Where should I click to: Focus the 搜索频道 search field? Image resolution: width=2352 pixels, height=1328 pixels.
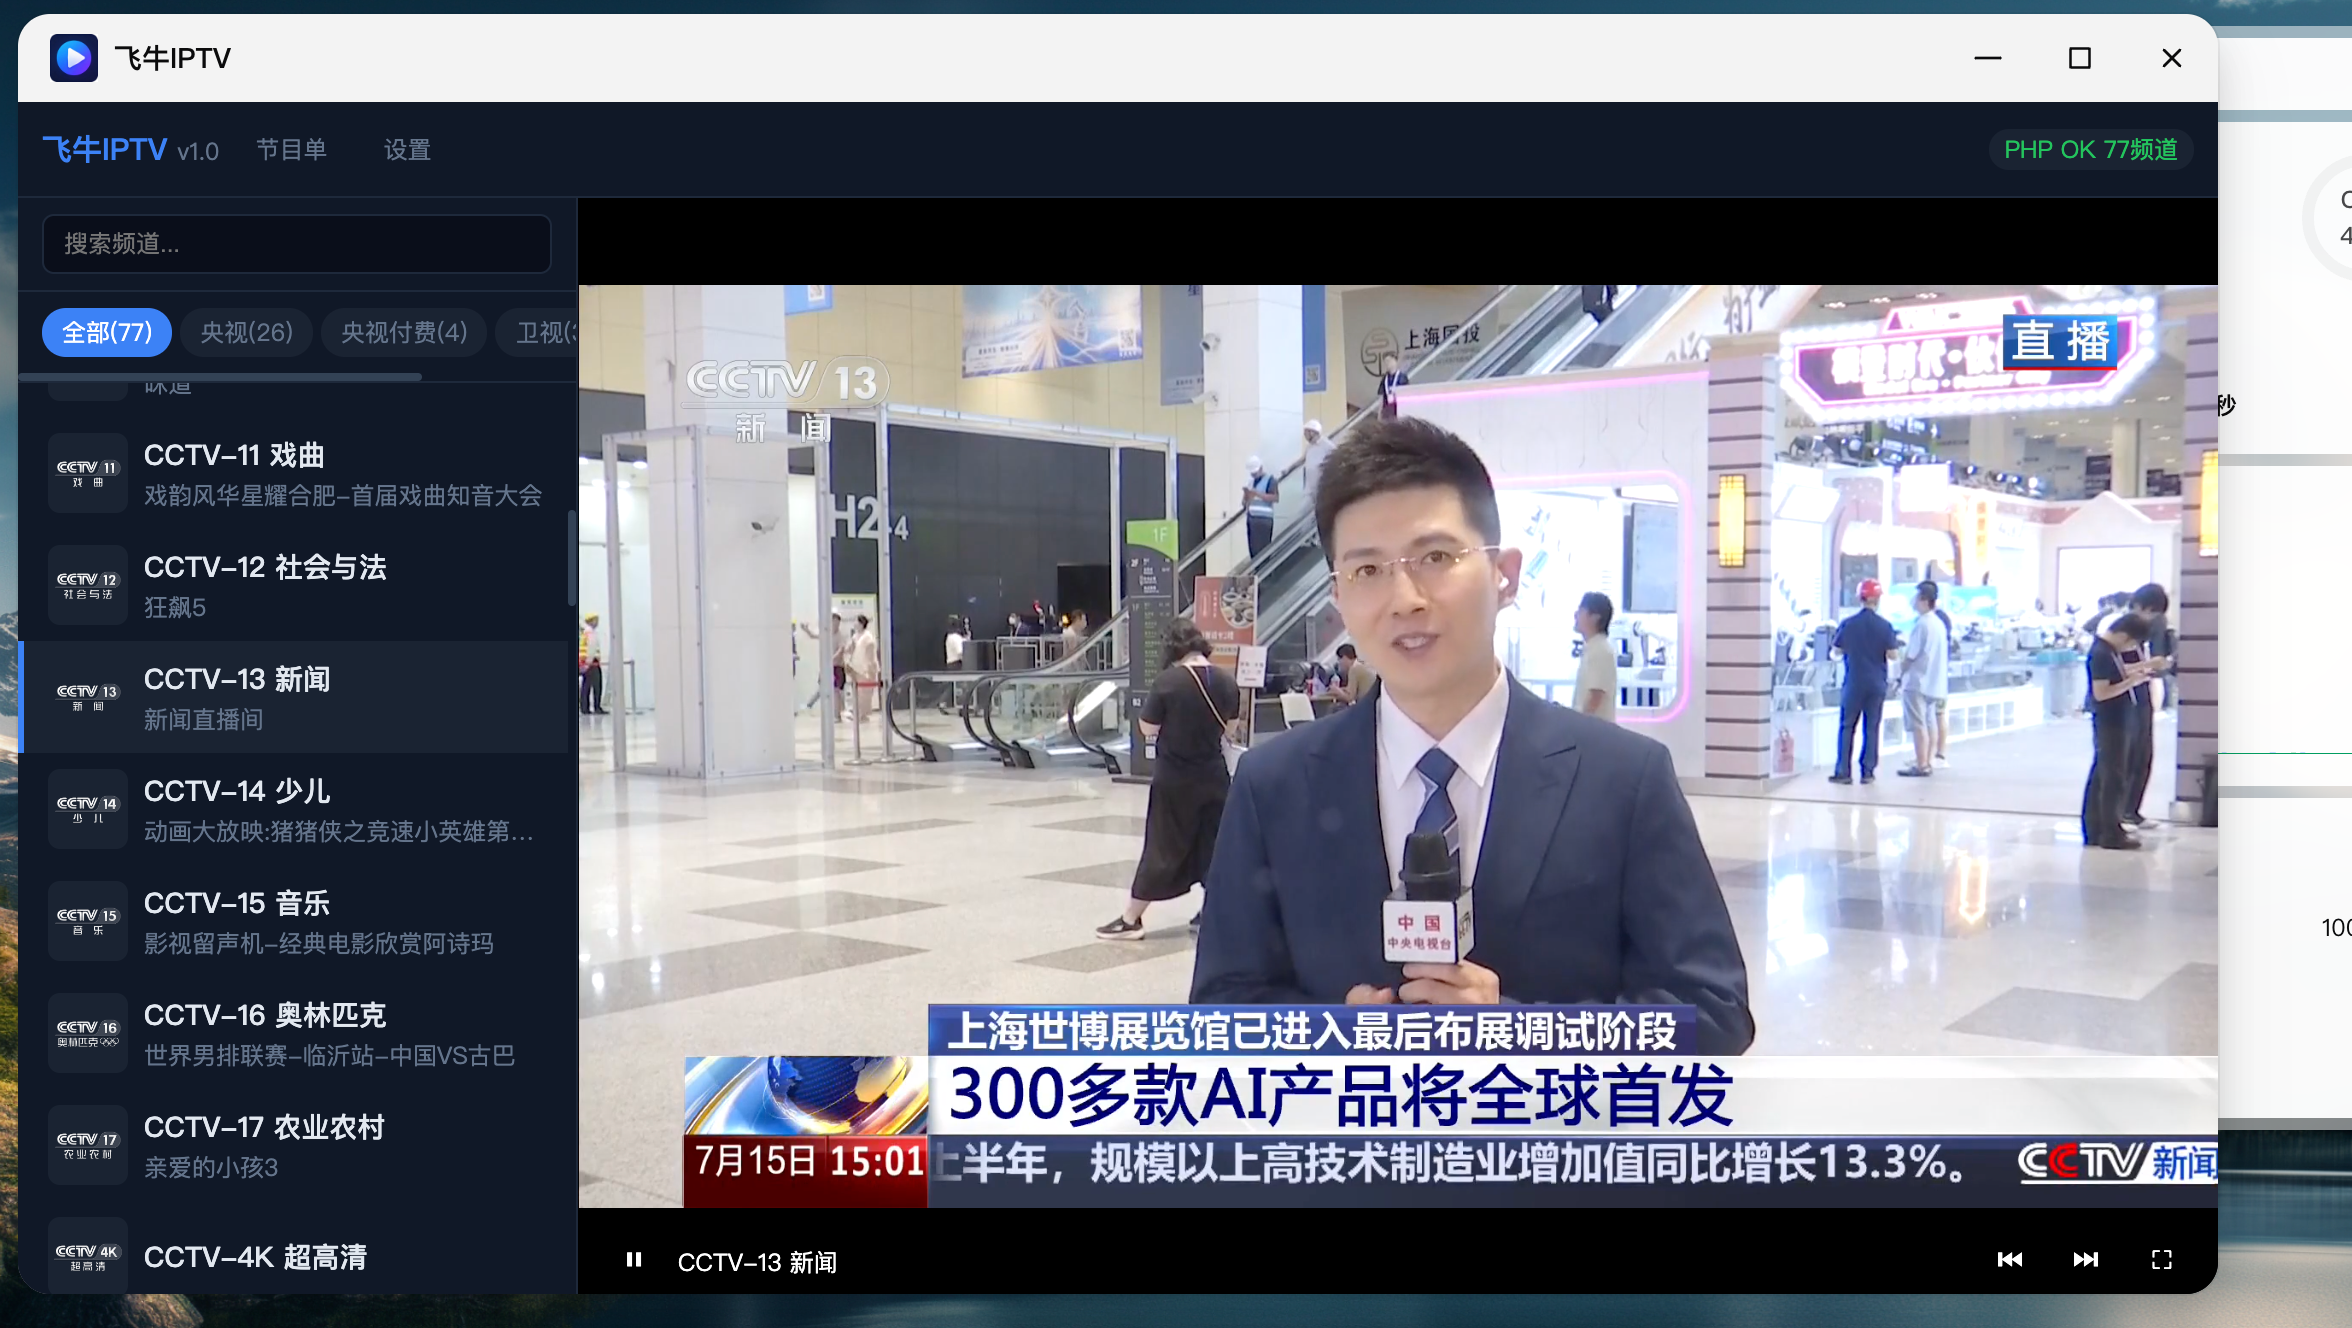click(297, 244)
